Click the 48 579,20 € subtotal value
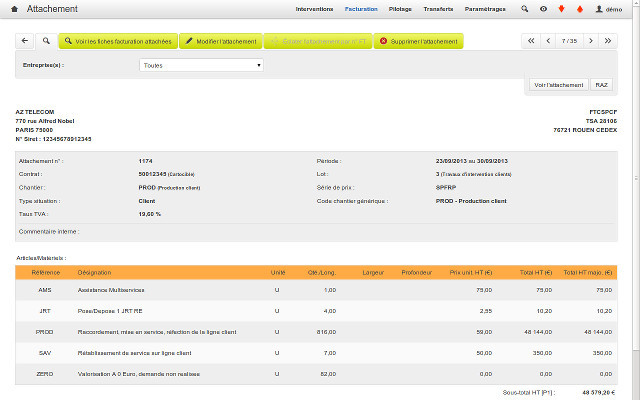This screenshot has height=400, width=640. tap(598, 393)
